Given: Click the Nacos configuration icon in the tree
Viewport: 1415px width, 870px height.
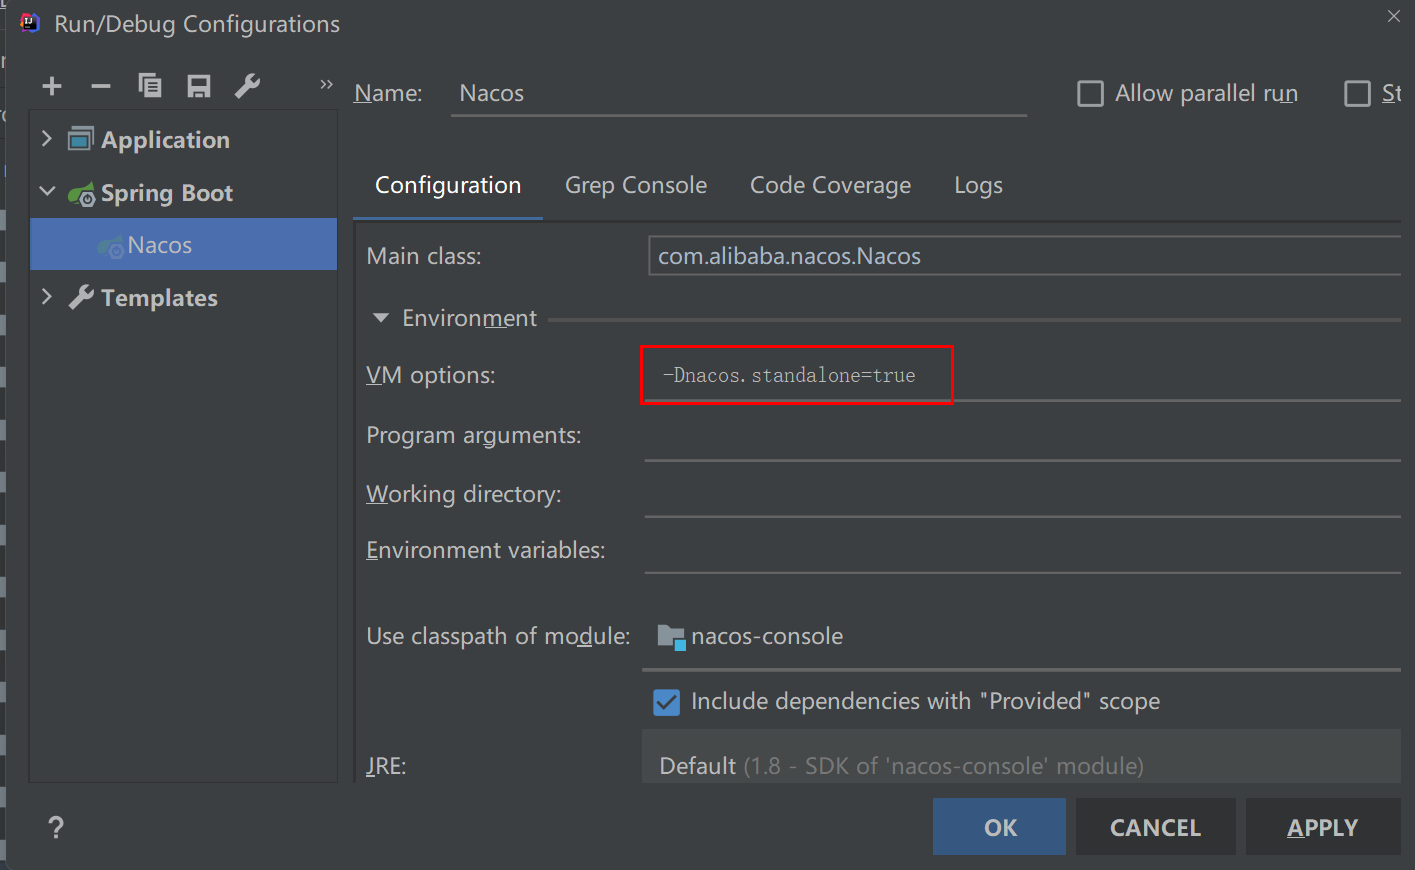Looking at the screenshot, I should 111,246.
